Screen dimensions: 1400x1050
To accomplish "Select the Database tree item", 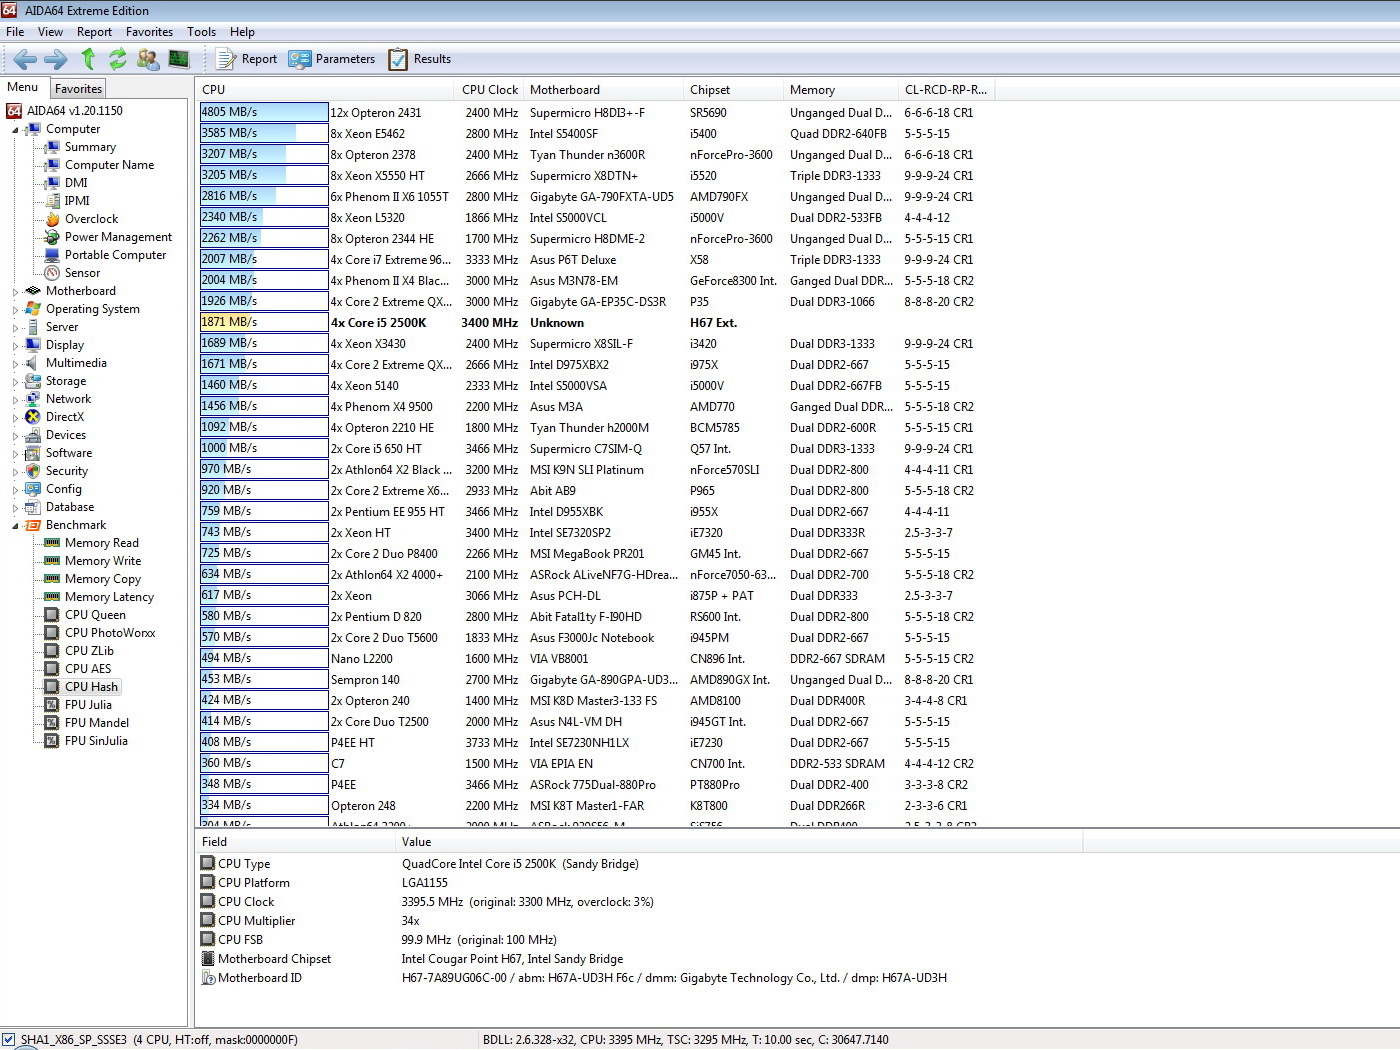I will (x=70, y=507).
